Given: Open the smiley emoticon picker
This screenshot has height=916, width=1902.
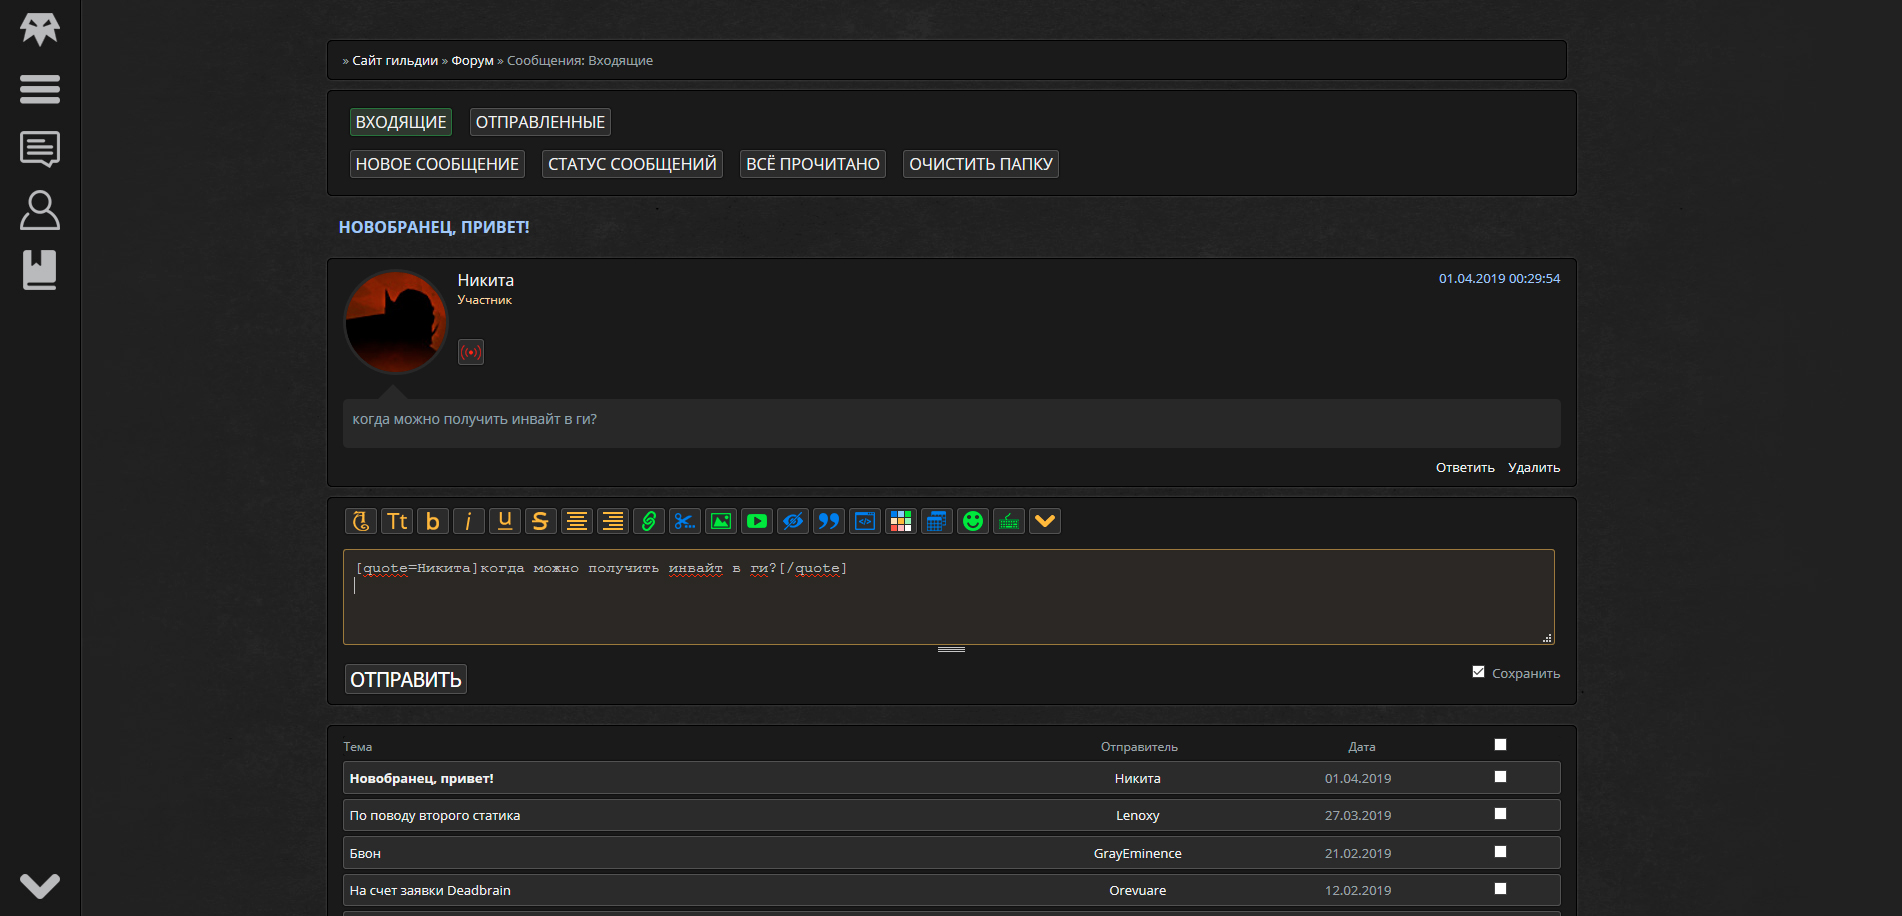Looking at the screenshot, I should (973, 521).
